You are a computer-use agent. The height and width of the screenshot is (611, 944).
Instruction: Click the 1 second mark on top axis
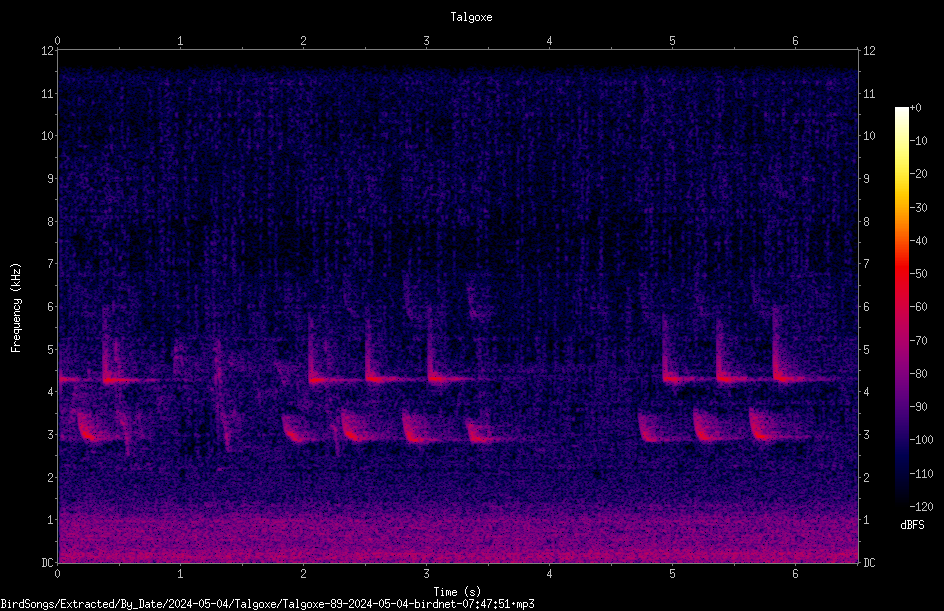(180, 41)
